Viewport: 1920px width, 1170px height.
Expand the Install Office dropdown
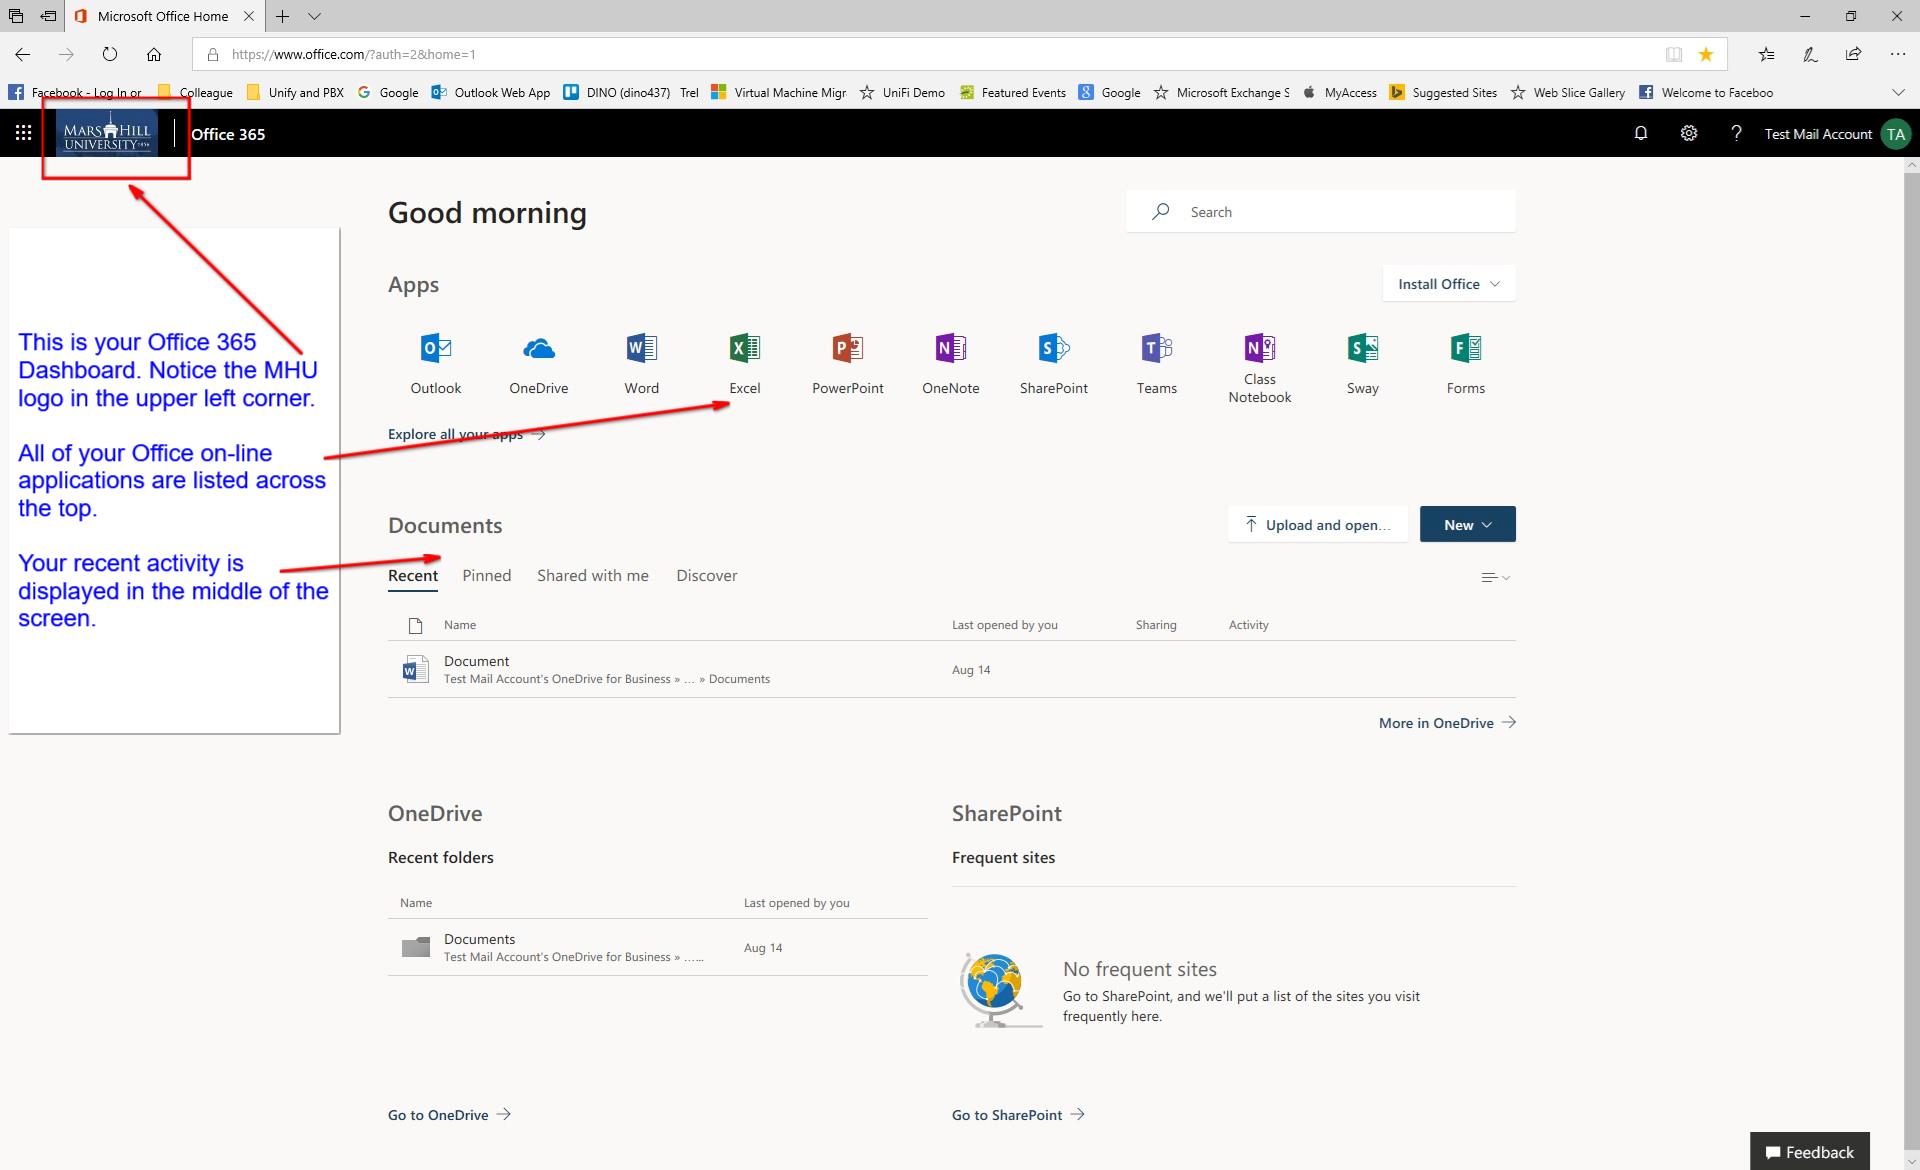point(1447,283)
